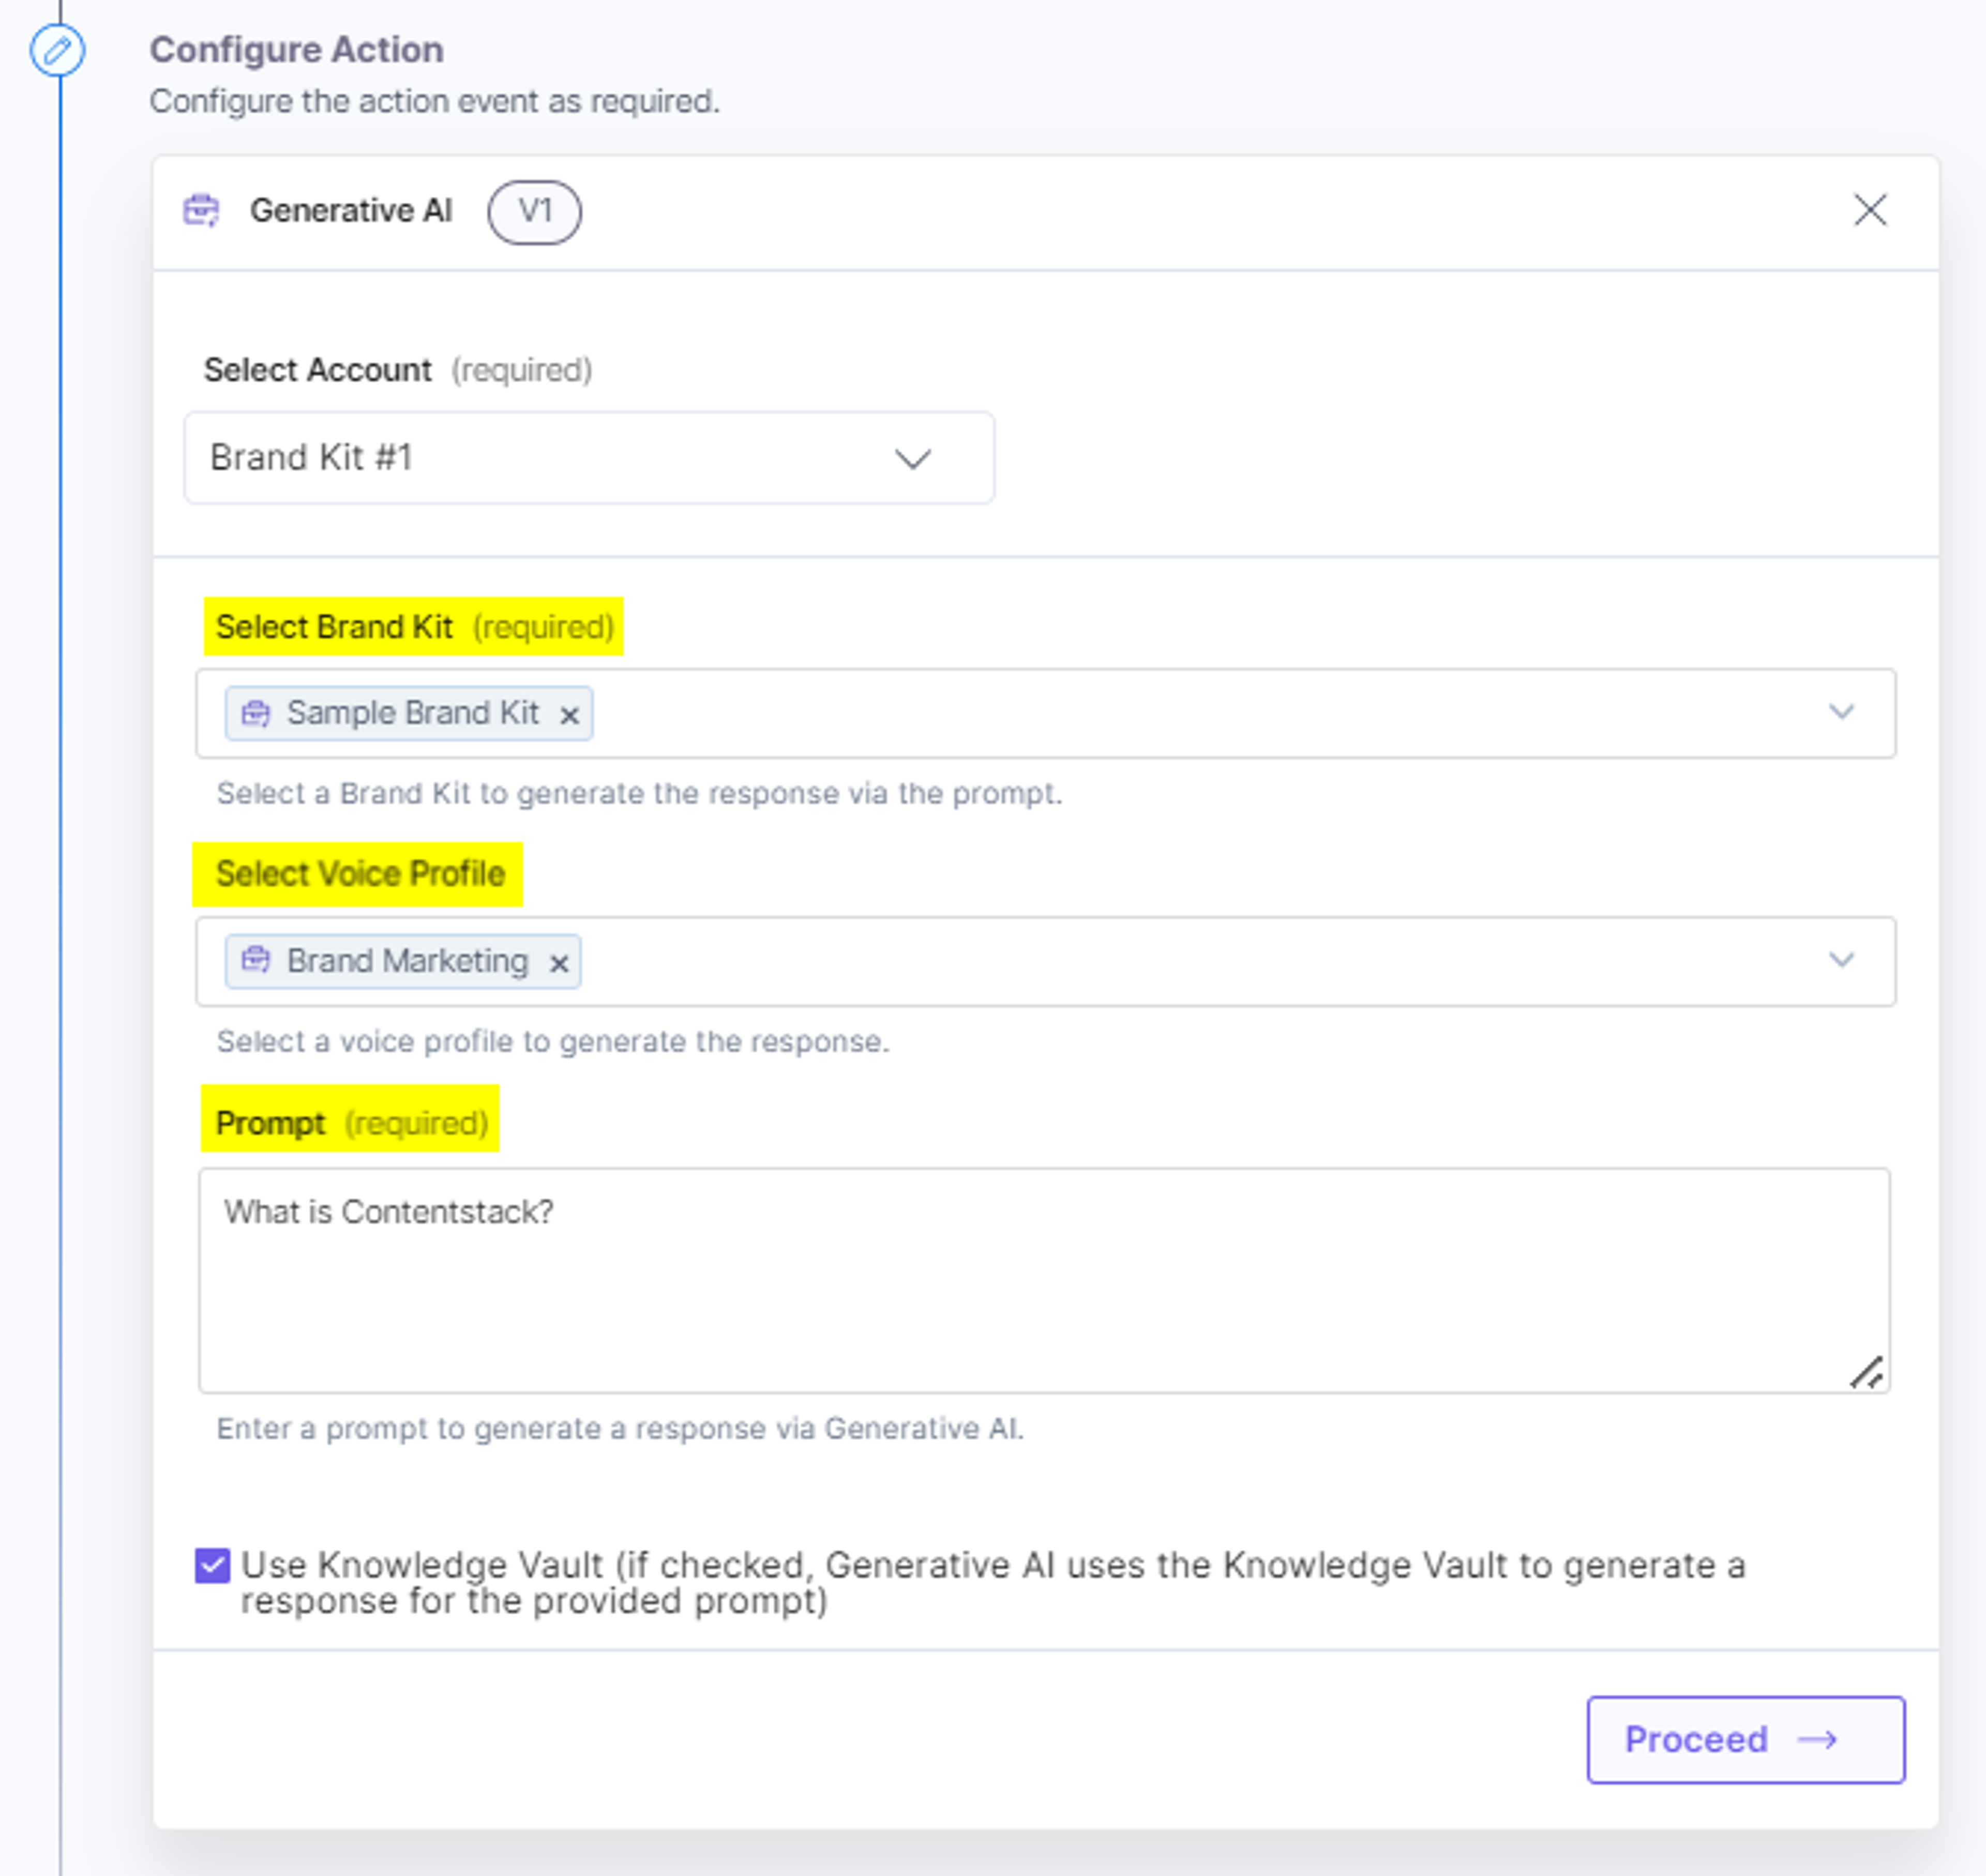Click the Generative AI briefcase icon
Image resolution: width=1986 pixels, height=1876 pixels.
coord(201,211)
